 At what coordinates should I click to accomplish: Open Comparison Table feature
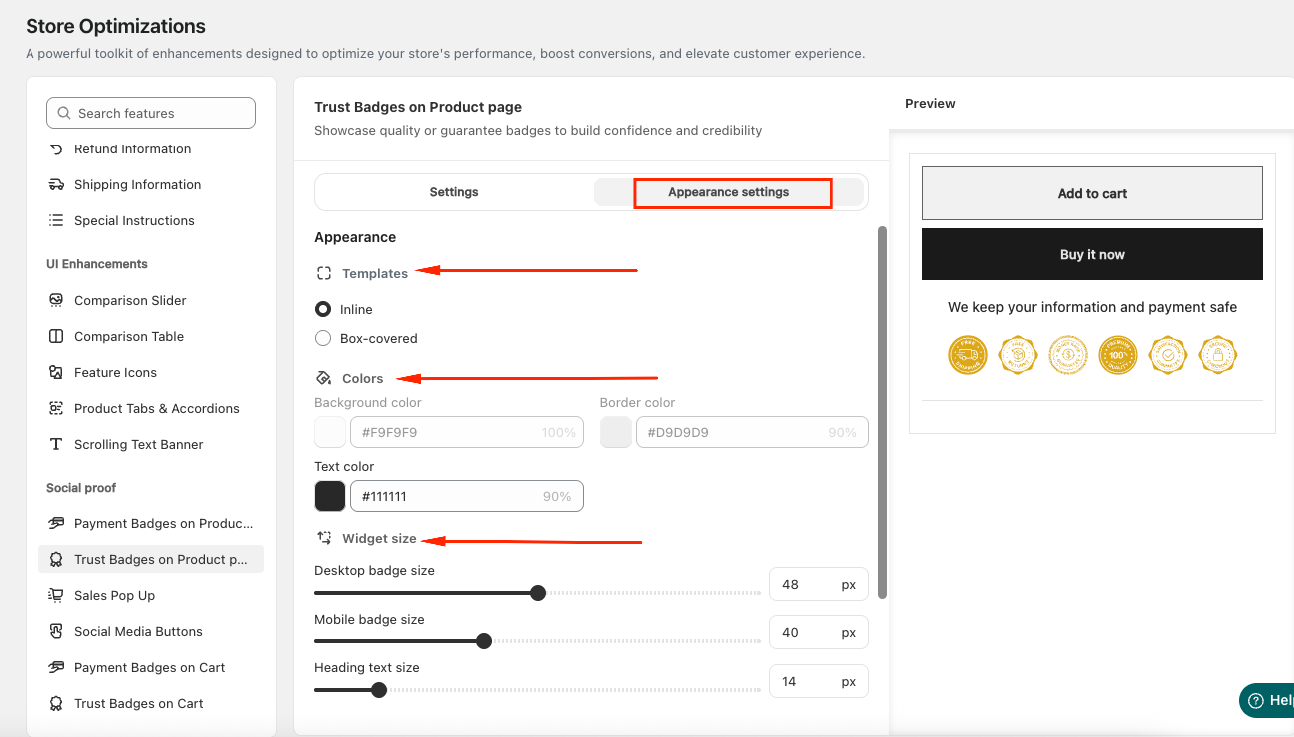[x=129, y=337]
